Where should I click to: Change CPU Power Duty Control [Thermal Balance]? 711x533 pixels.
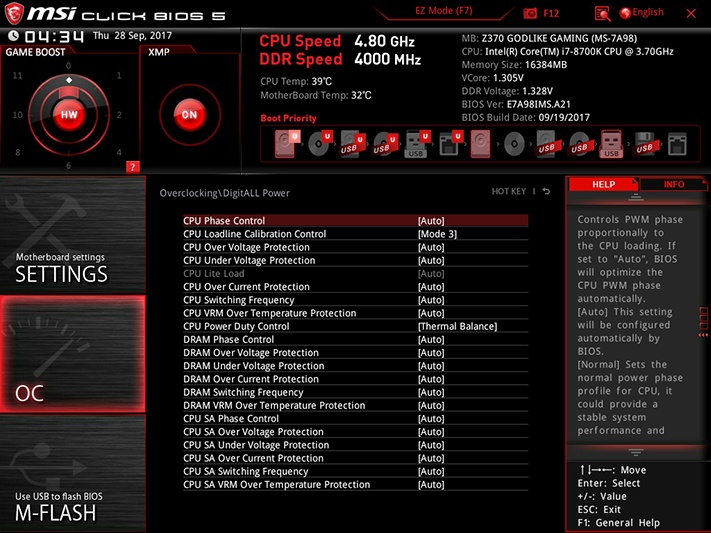pyautogui.click(x=457, y=326)
